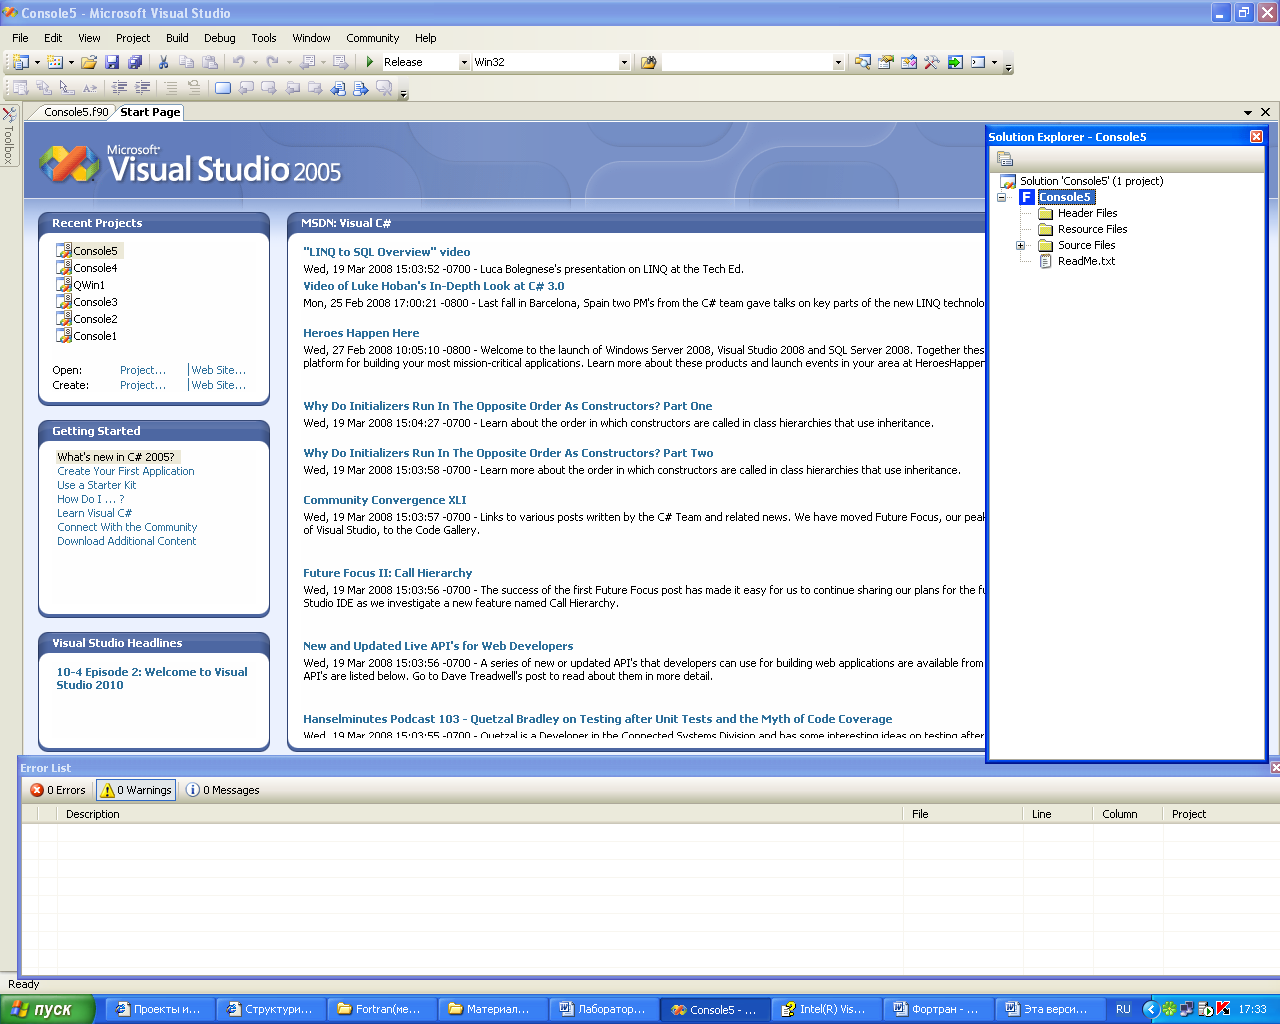Click the Cut scissors icon
Viewport: 1280px width, 1024px height.
[164, 62]
